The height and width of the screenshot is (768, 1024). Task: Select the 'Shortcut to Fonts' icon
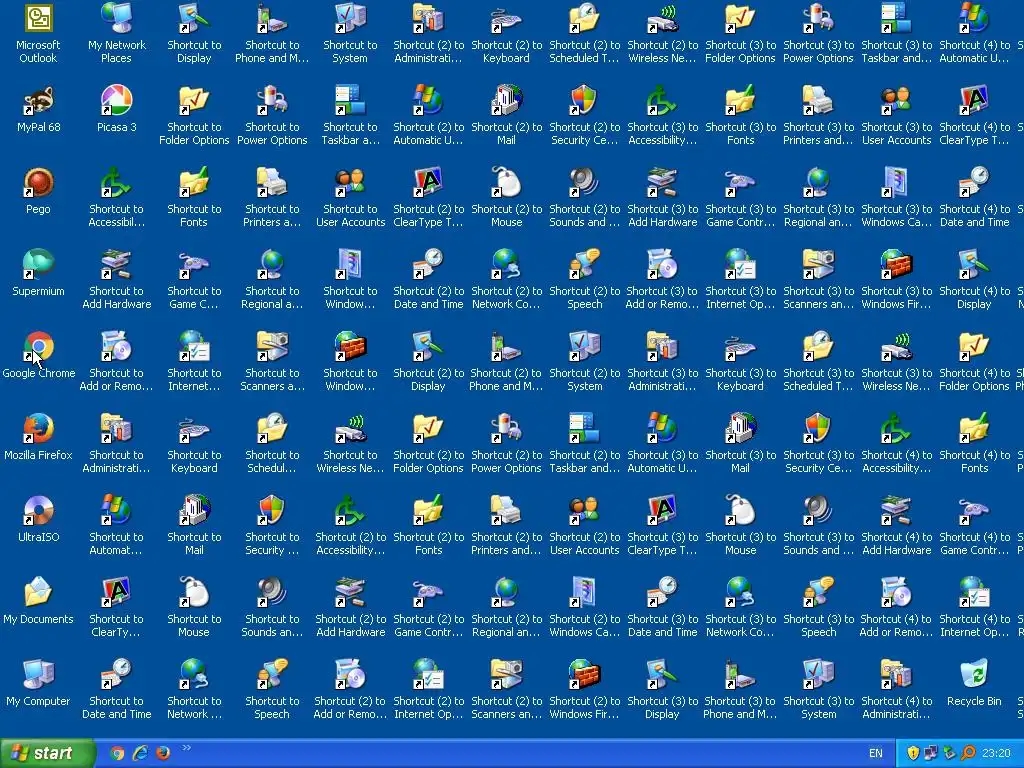(x=194, y=183)
